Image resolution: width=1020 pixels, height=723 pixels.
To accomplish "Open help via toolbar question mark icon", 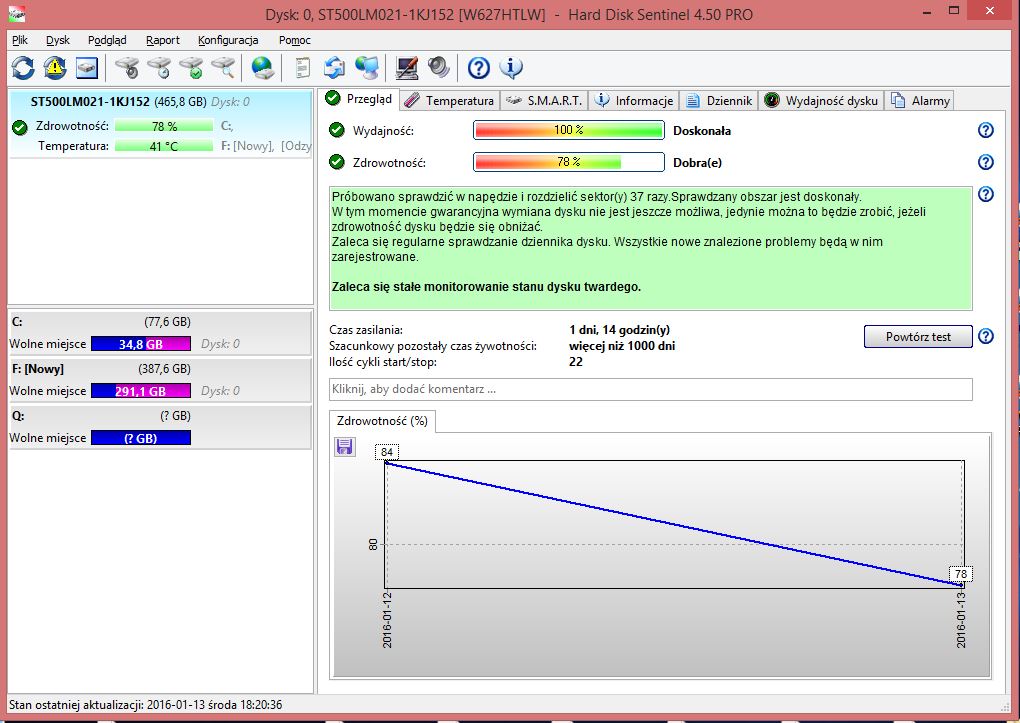I will tap(479, 68).
